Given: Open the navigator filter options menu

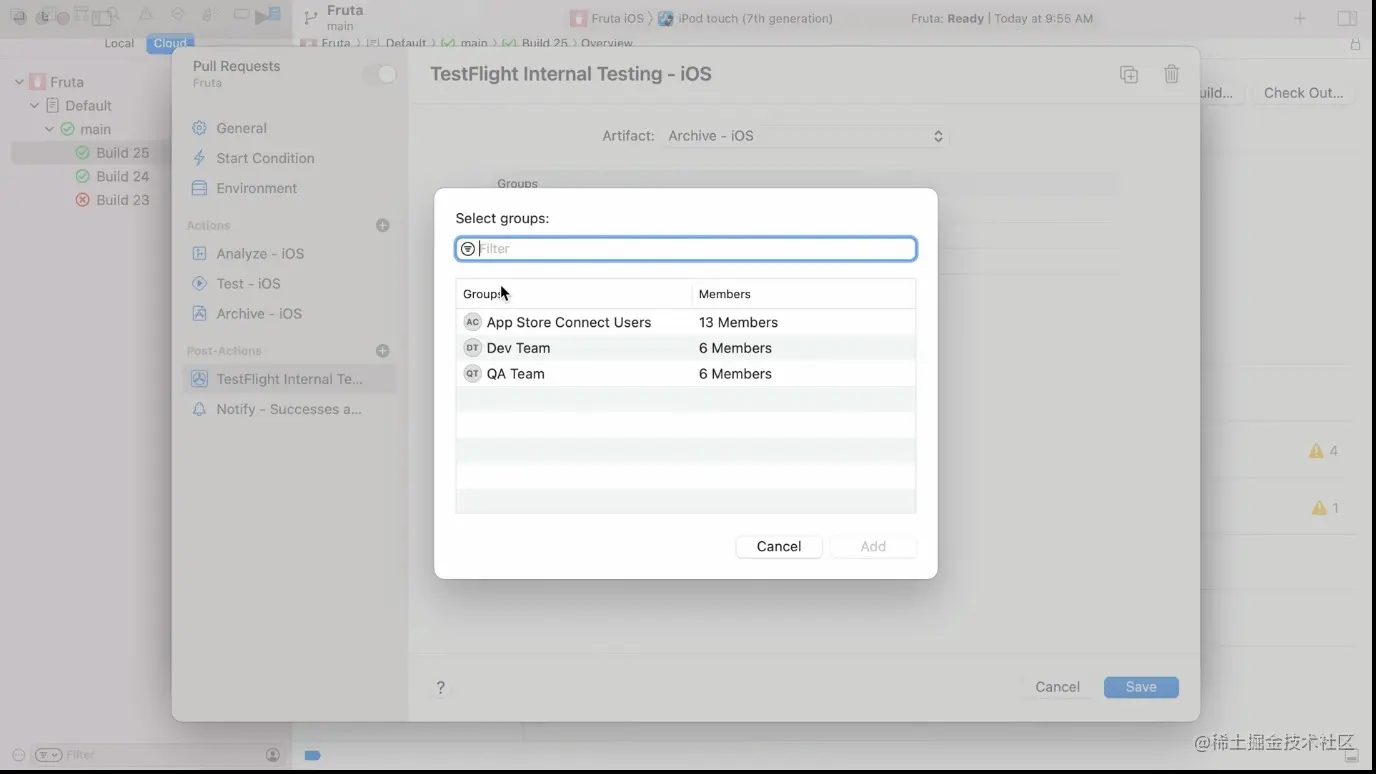Looking at the screenshot, I should coord(48,755).
